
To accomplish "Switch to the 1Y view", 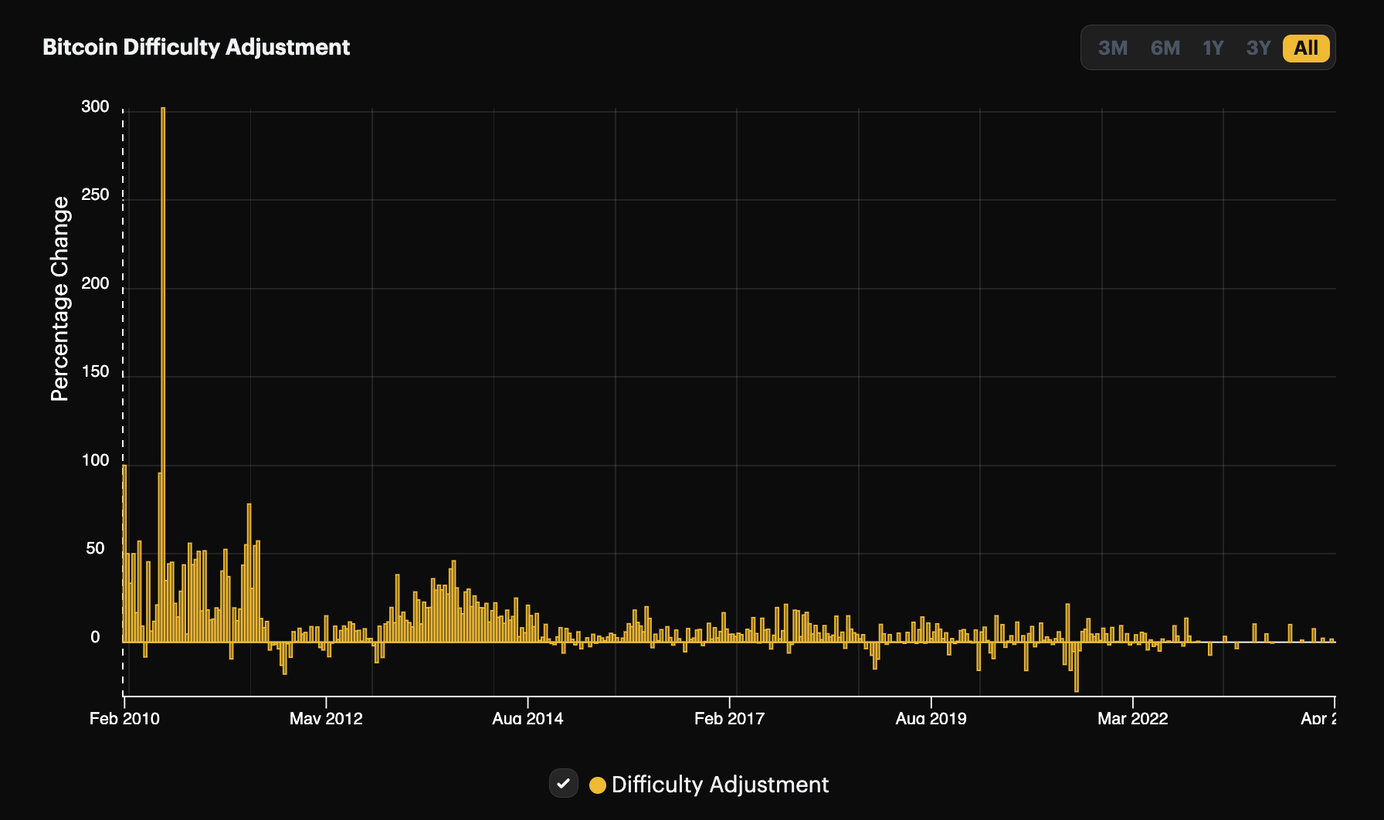I will click(x=1213, y=47).
